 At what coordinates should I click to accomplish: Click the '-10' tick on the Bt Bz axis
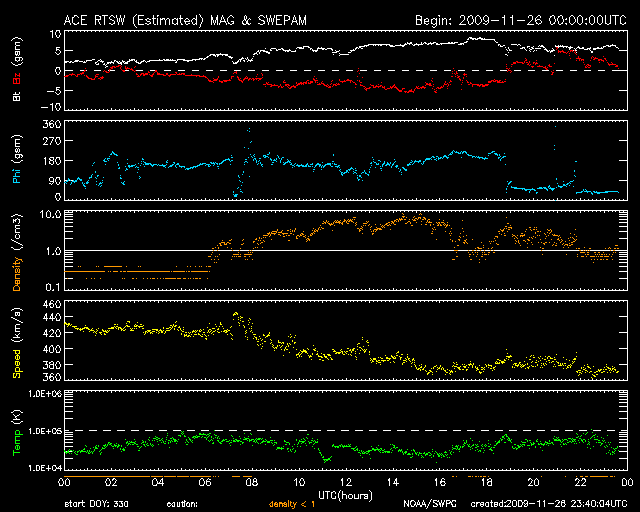point(51,107)
